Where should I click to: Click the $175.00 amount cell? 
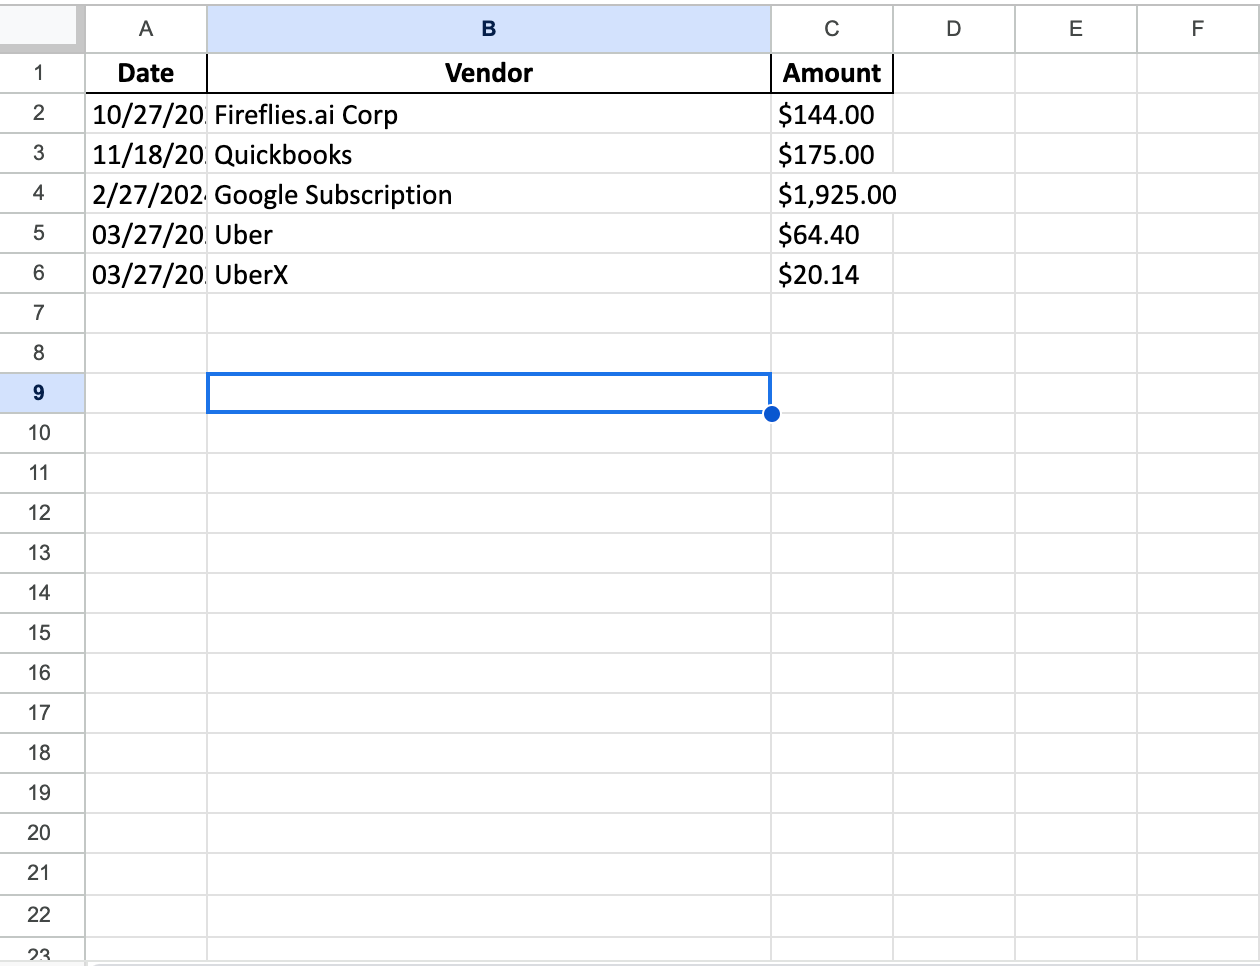(x=832, y=154)
